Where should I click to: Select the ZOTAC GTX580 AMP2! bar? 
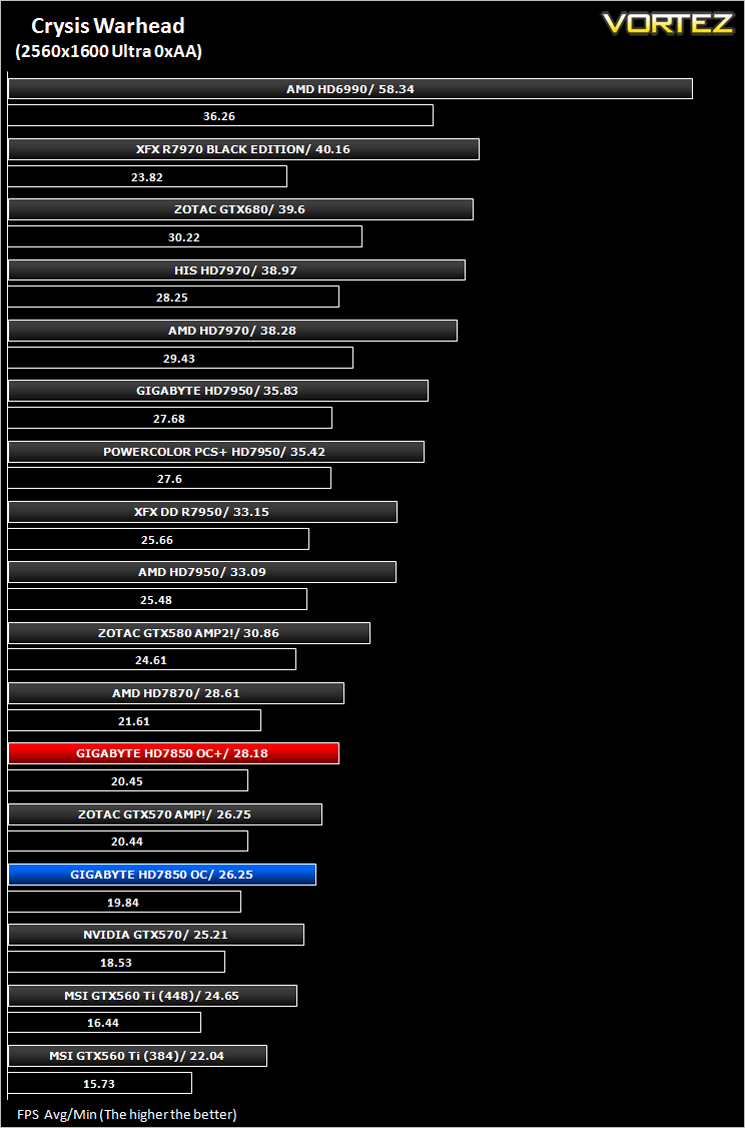pos(189,633)
